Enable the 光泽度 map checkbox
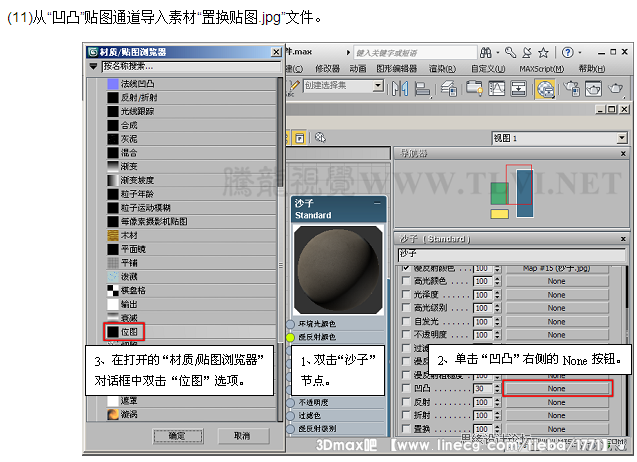Viewport: 637px width, 462px height. [405, 294]
